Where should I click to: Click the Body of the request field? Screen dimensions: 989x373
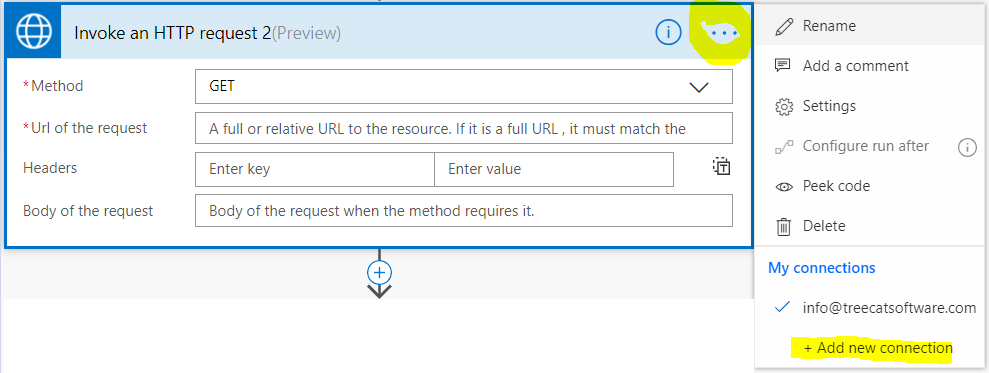pyautogui.click(x=464, y=211)
